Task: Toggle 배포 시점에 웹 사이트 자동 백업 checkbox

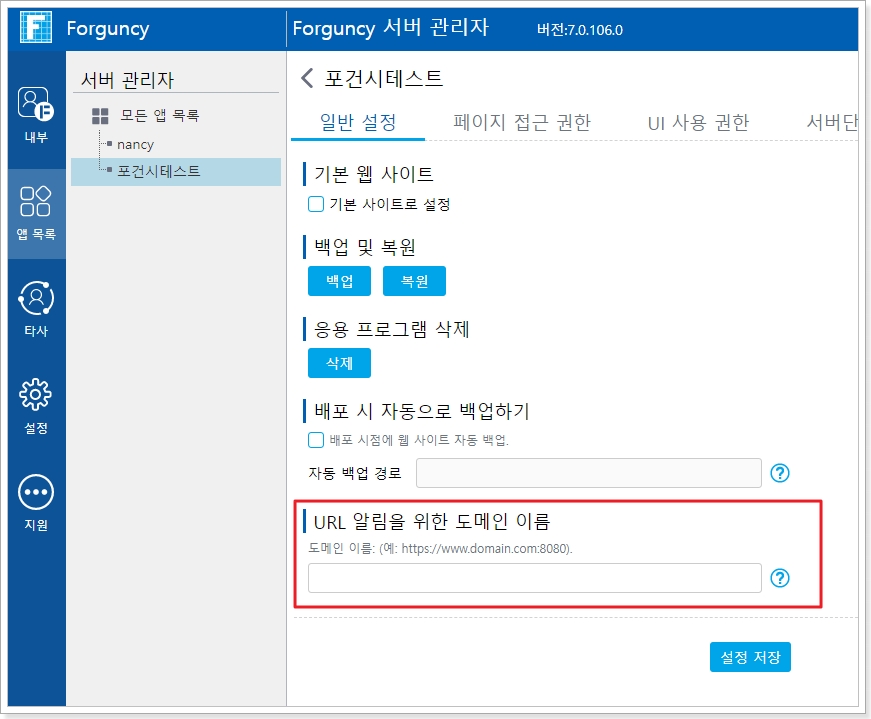Action: [x=316, y=440]
